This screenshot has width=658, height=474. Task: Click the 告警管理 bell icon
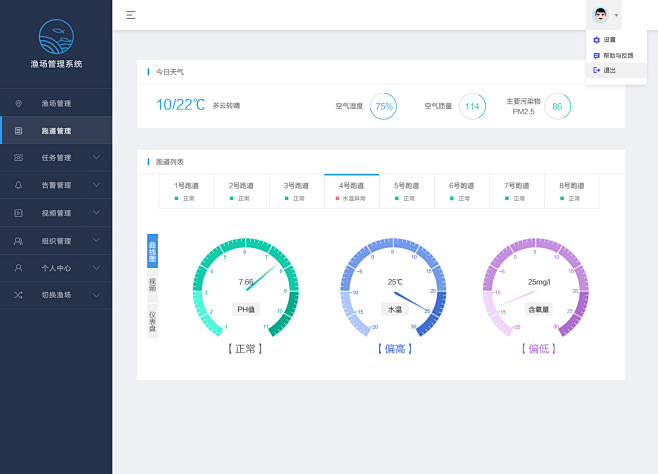(18, 185)
